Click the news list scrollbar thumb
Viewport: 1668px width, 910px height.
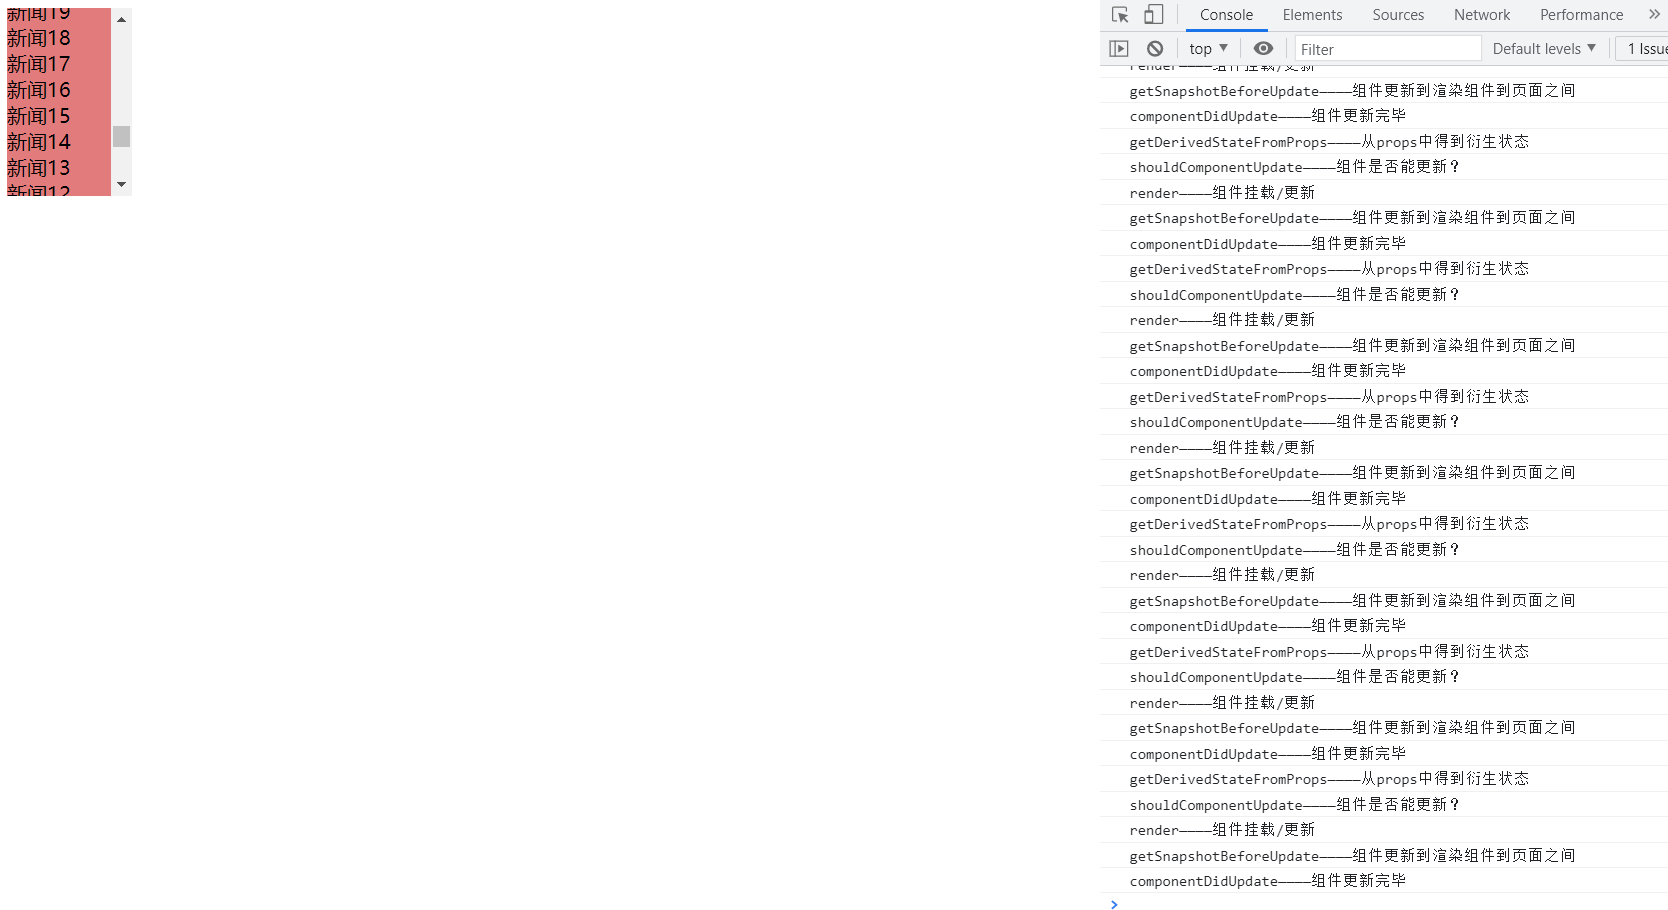(x=121, y=136)
